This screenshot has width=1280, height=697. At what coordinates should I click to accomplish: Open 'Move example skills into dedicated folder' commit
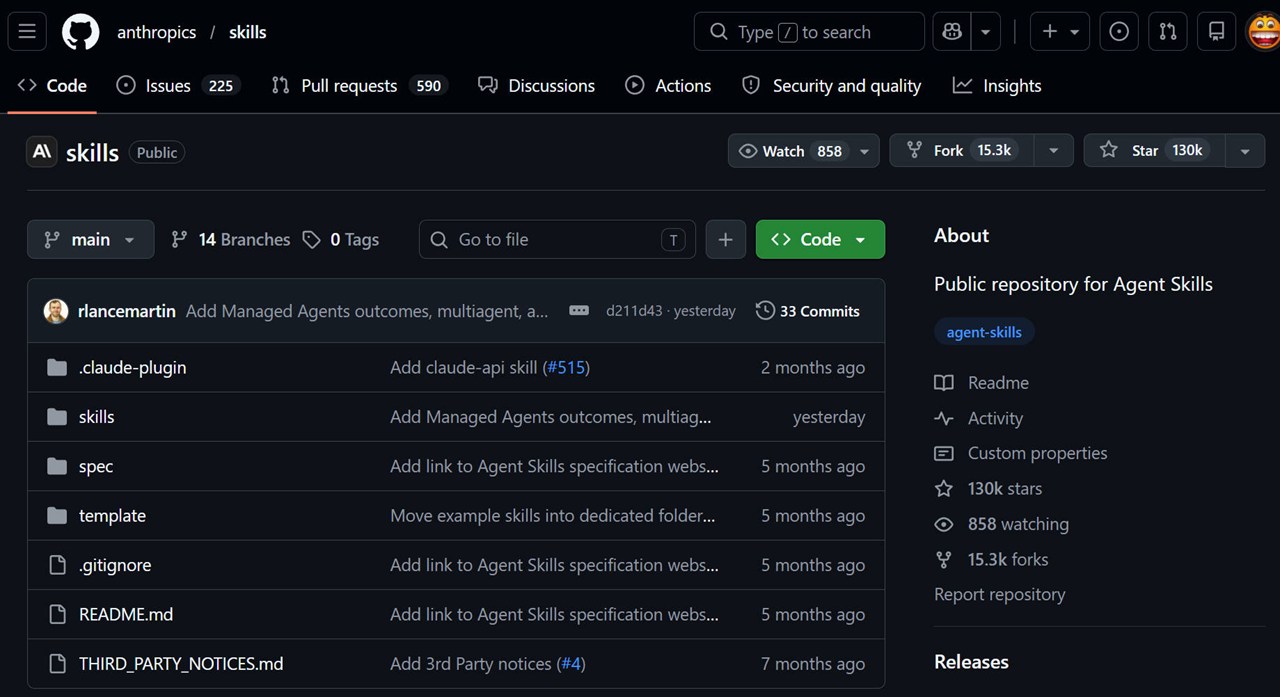552,515
